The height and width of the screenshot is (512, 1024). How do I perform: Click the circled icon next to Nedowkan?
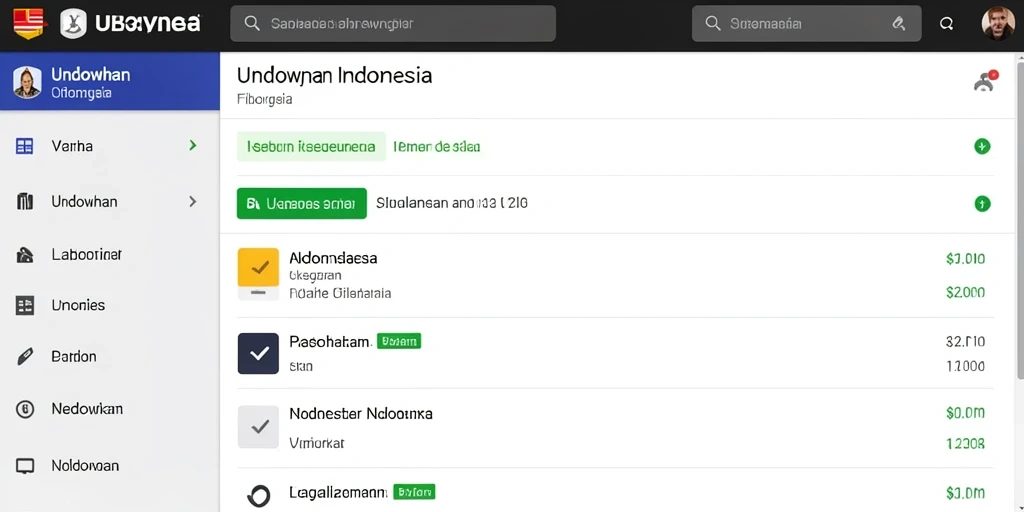click(x=24, y=409)
